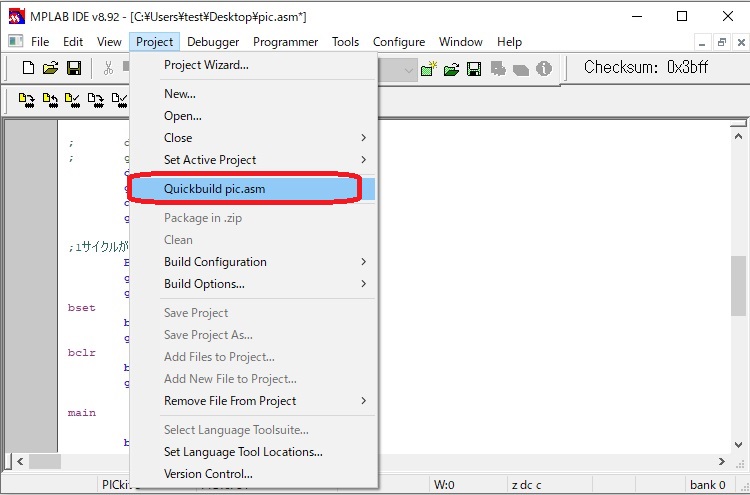The width and height of the screenshot is (750, 495).
Task: Click the MPLAB IDE title bar logo
Action: (17, 17)
